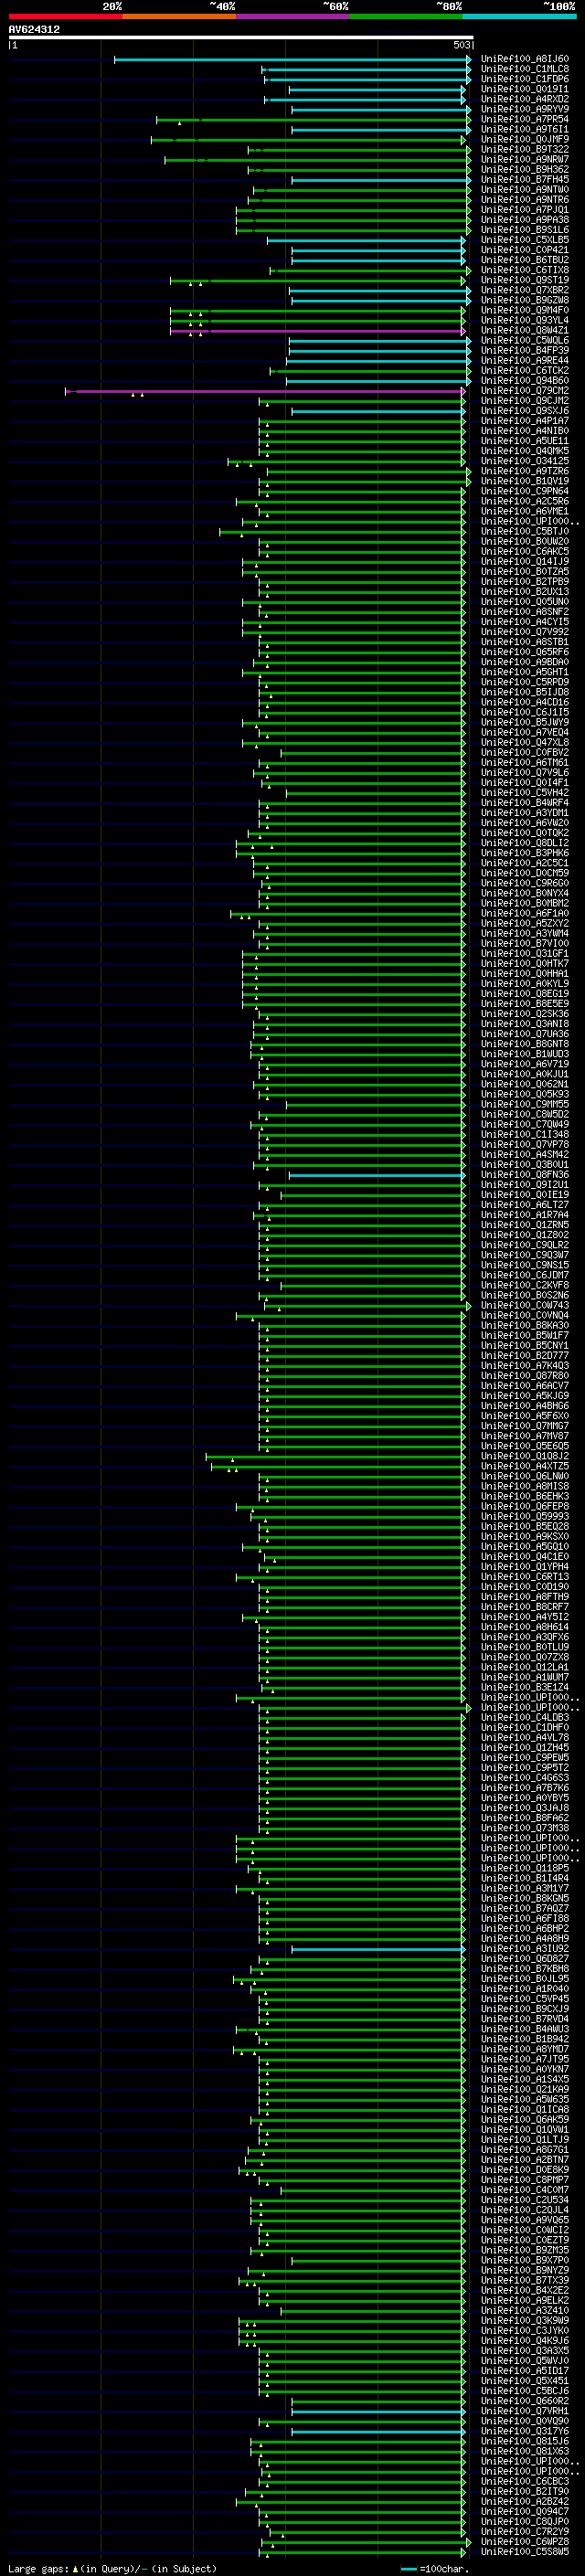The image size is (585, 2576).
Task: Click the green ~80% identity legend segment
Action: (x=406, y=16)
